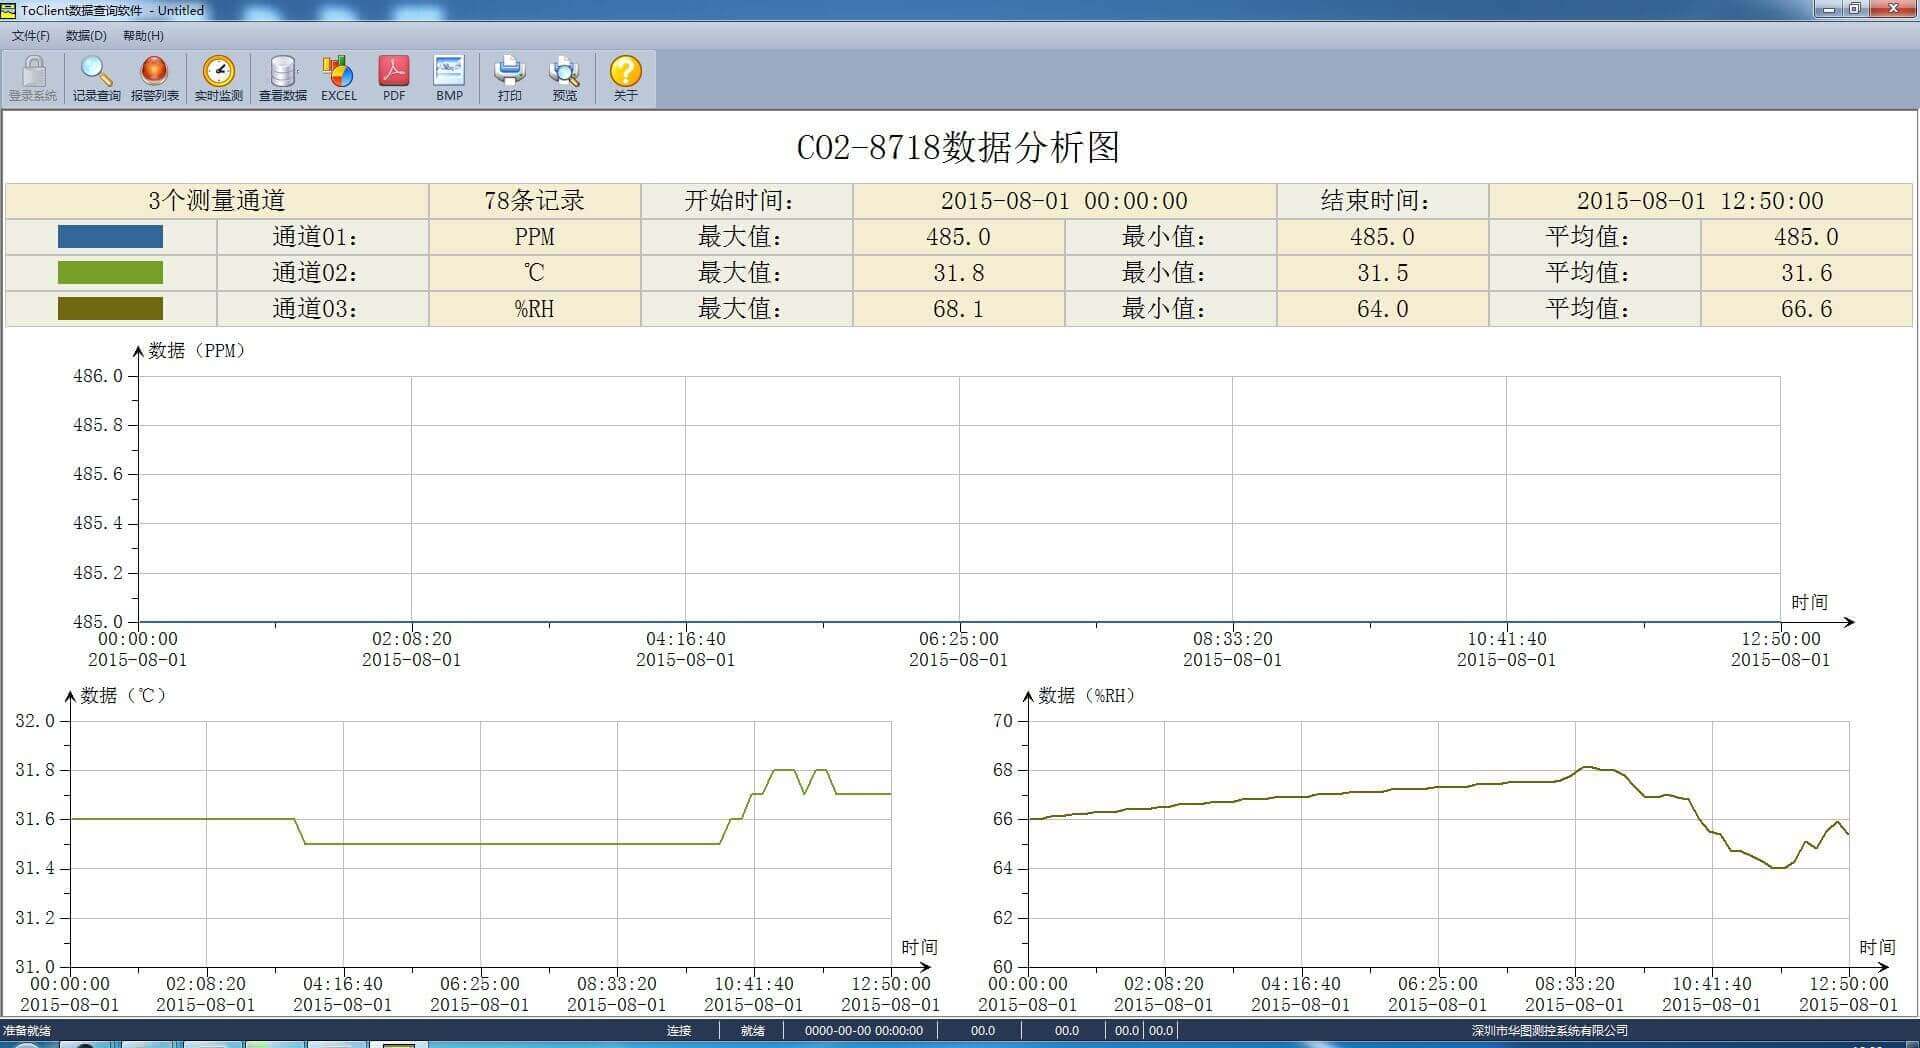
Task: Open the 记录查询 record query tool
Action: coord(96,78)
